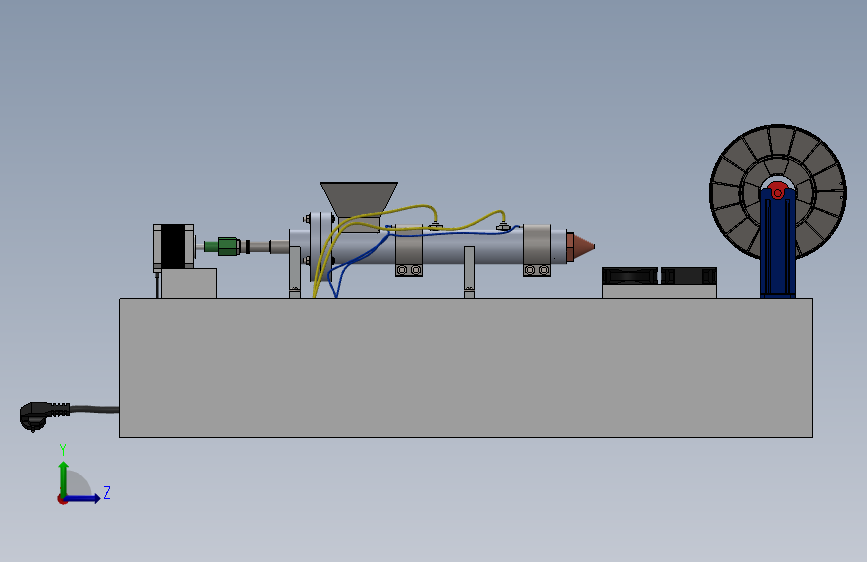Select the left cooling fan

pos(630,276)
